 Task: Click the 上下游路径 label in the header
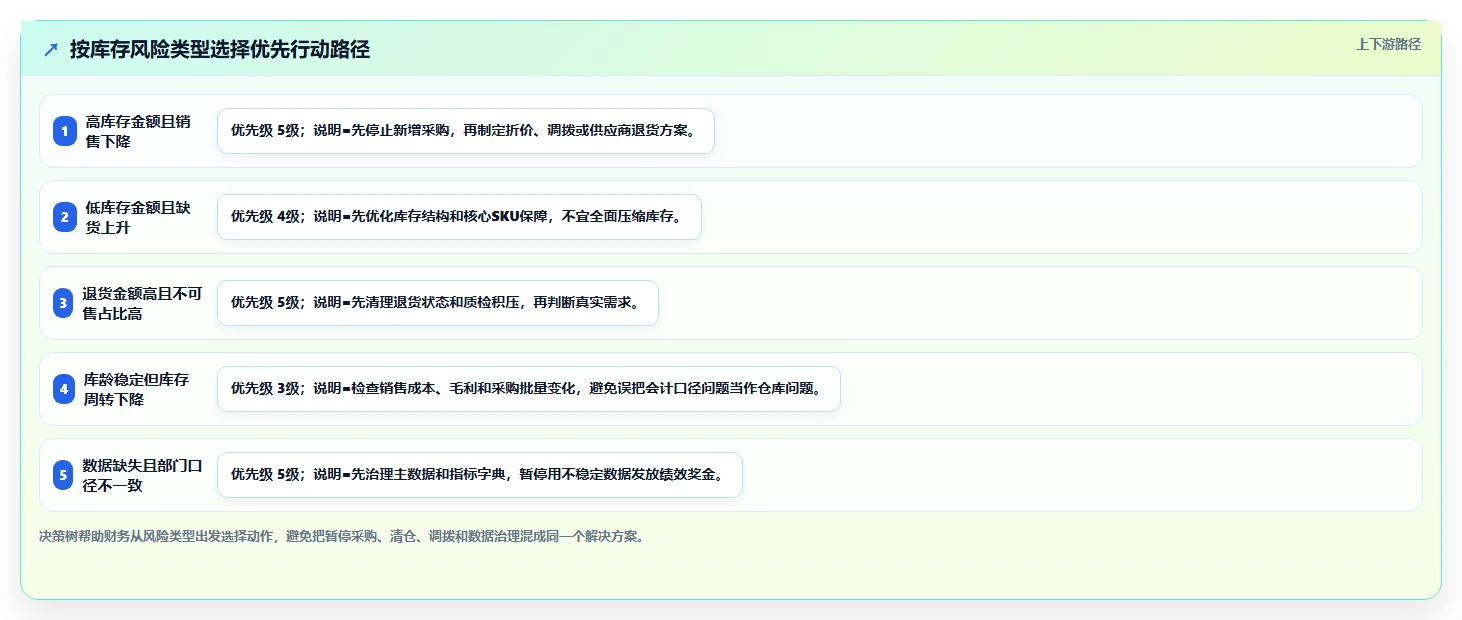pos(1388,44)
